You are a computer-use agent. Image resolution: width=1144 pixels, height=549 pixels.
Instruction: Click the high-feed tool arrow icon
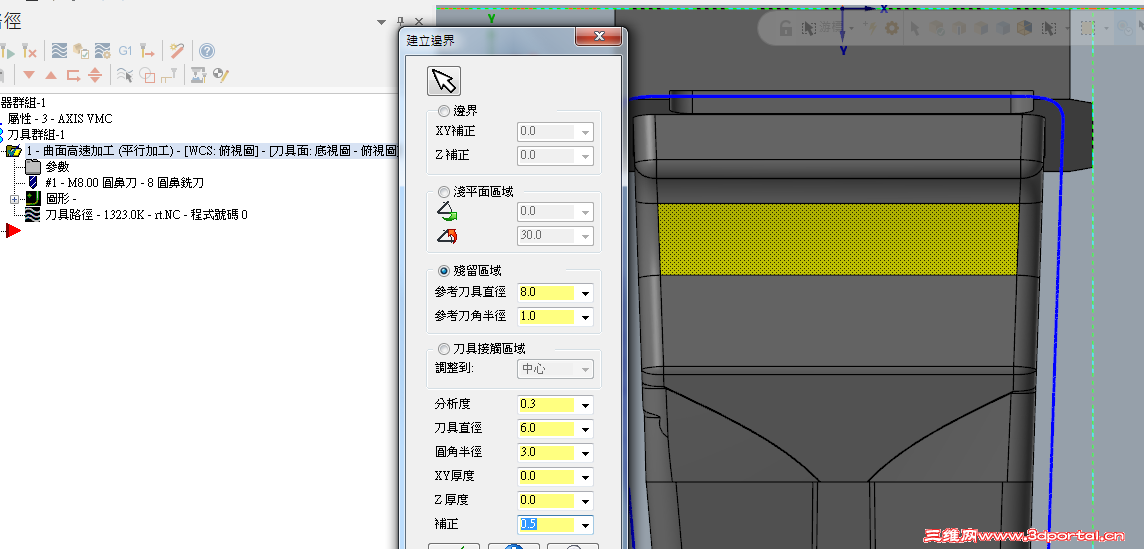[147, 50]
